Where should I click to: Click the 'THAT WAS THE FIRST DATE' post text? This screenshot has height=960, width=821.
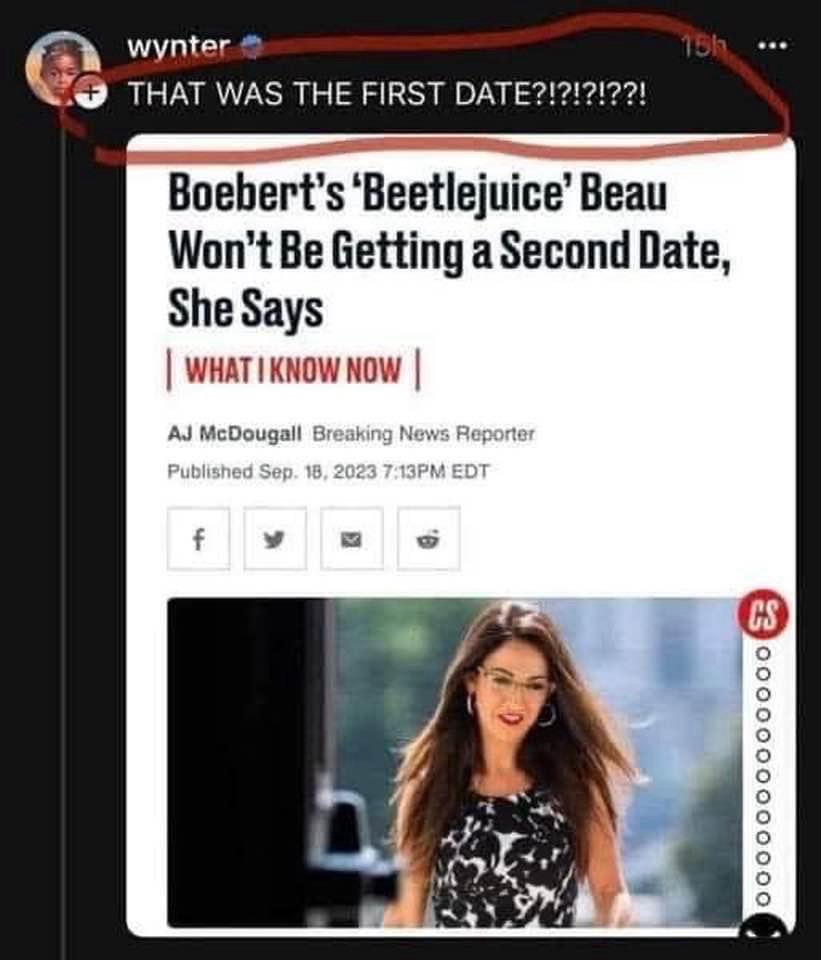point(386,95)
